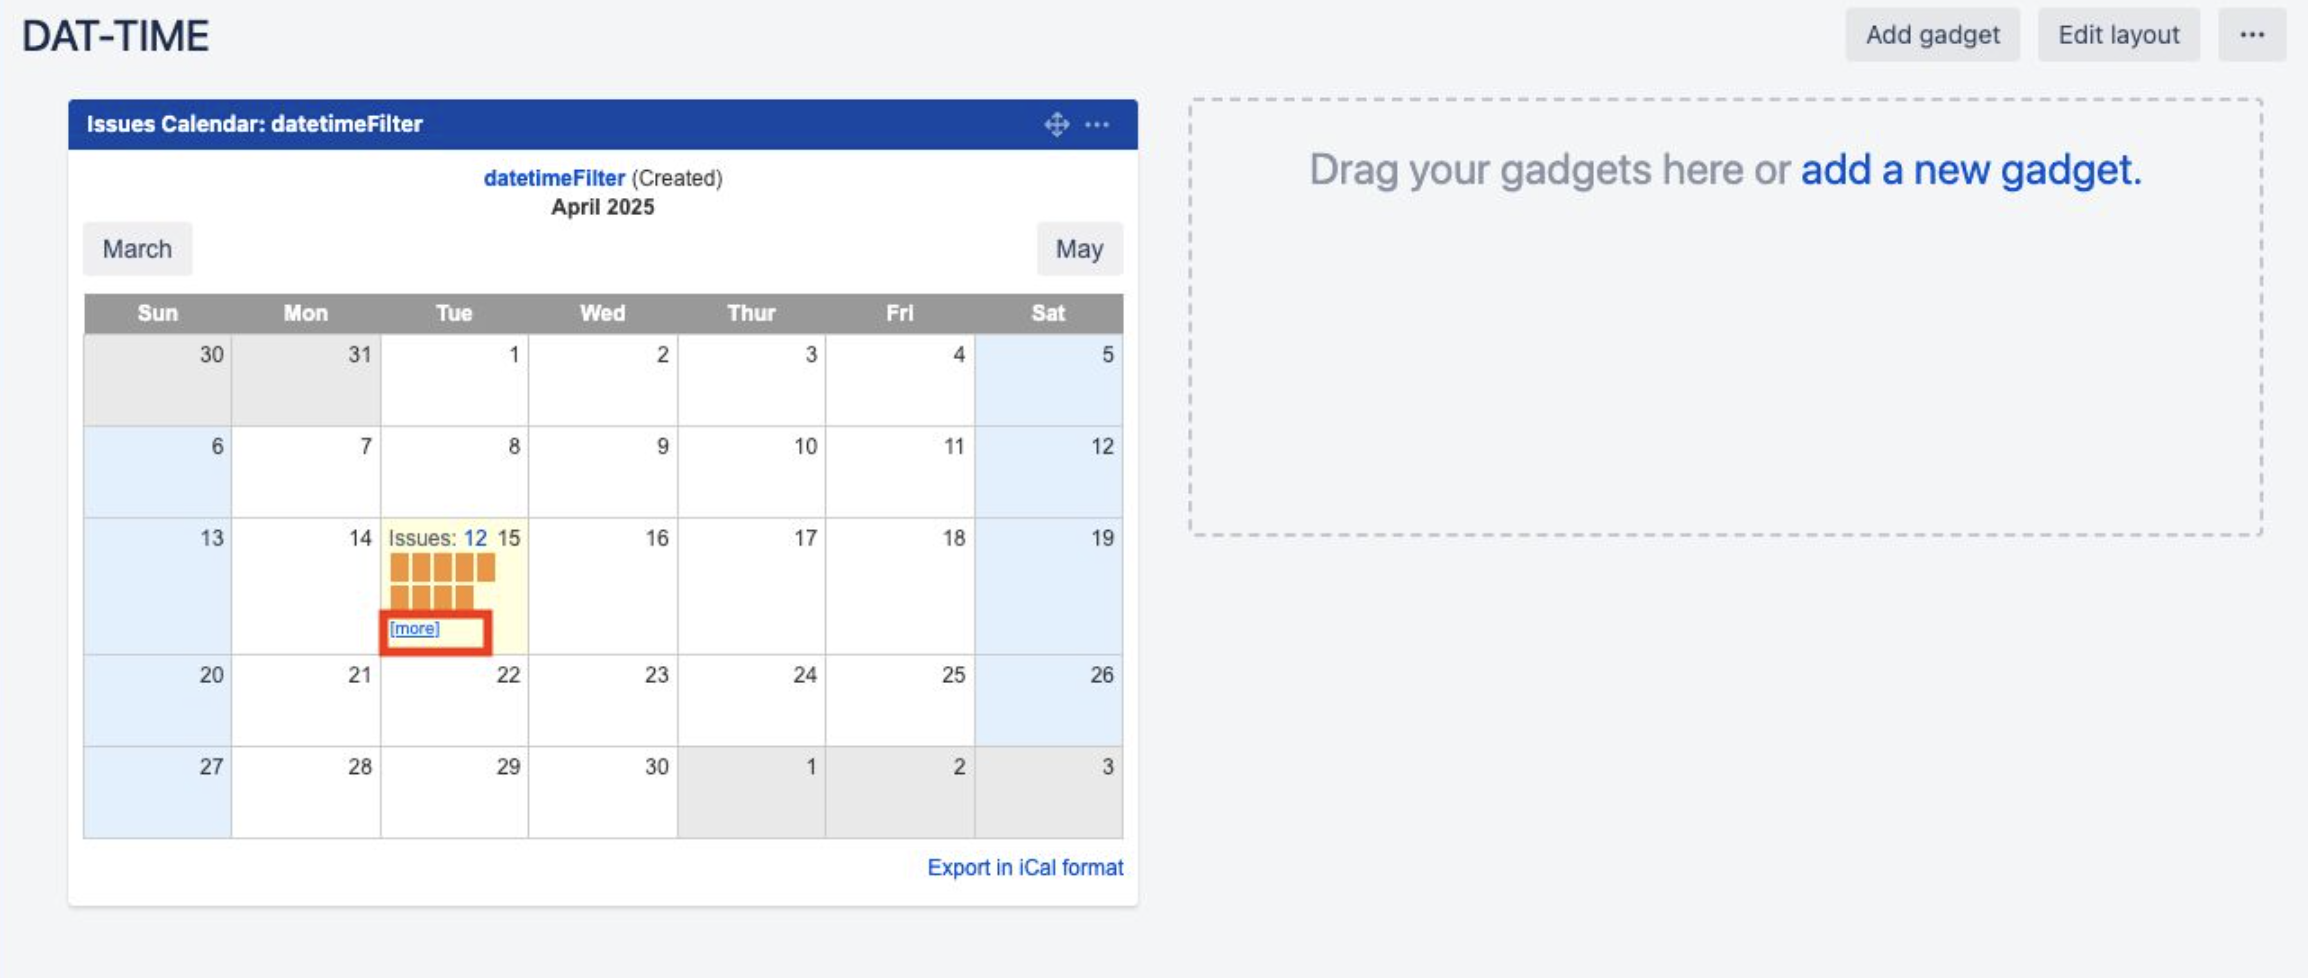Image resolution: width=2308 pixels, height=978 pixels.
Task: Expand hidden issues via the [more] link
Action: coord(414,628)
